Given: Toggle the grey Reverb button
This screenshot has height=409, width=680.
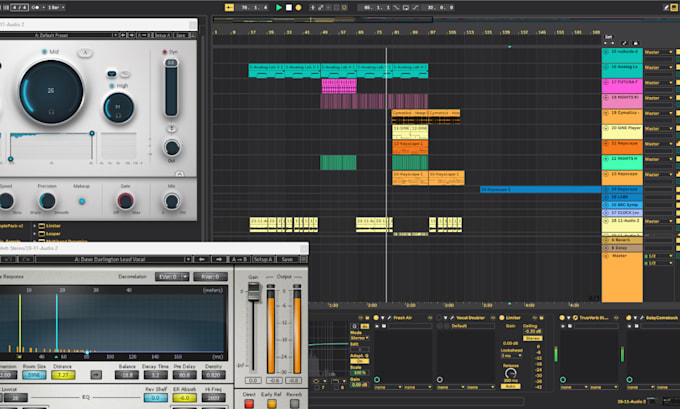Looking at the screenshot, I should pyautogui.click(x=294, y=404).
